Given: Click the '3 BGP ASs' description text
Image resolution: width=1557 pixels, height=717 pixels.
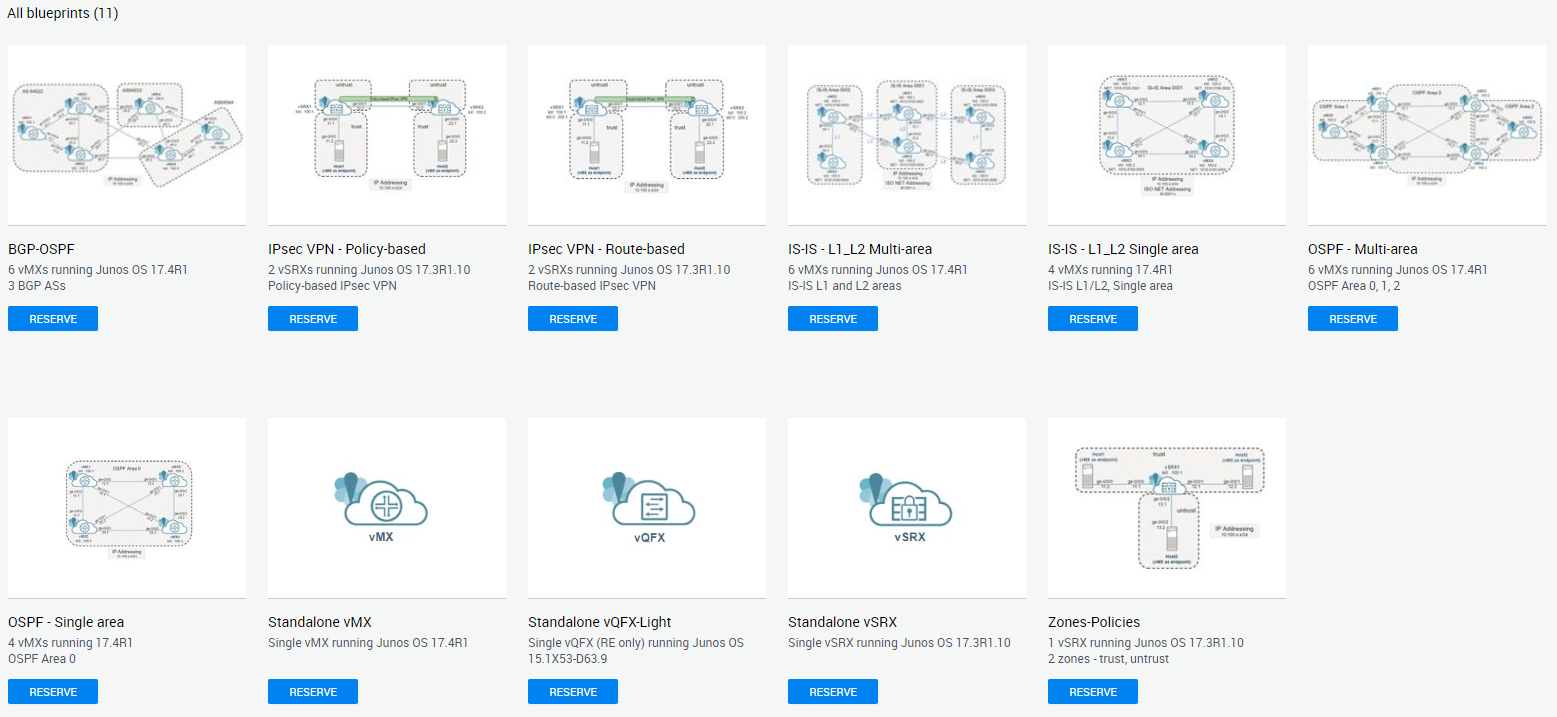Looking at the screenshot, I should pyautogui.click(x=38, y=286).
